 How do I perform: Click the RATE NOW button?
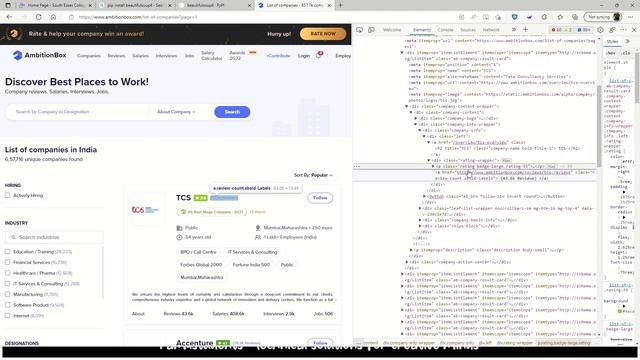pyautogui.click(x=323, y=34)
